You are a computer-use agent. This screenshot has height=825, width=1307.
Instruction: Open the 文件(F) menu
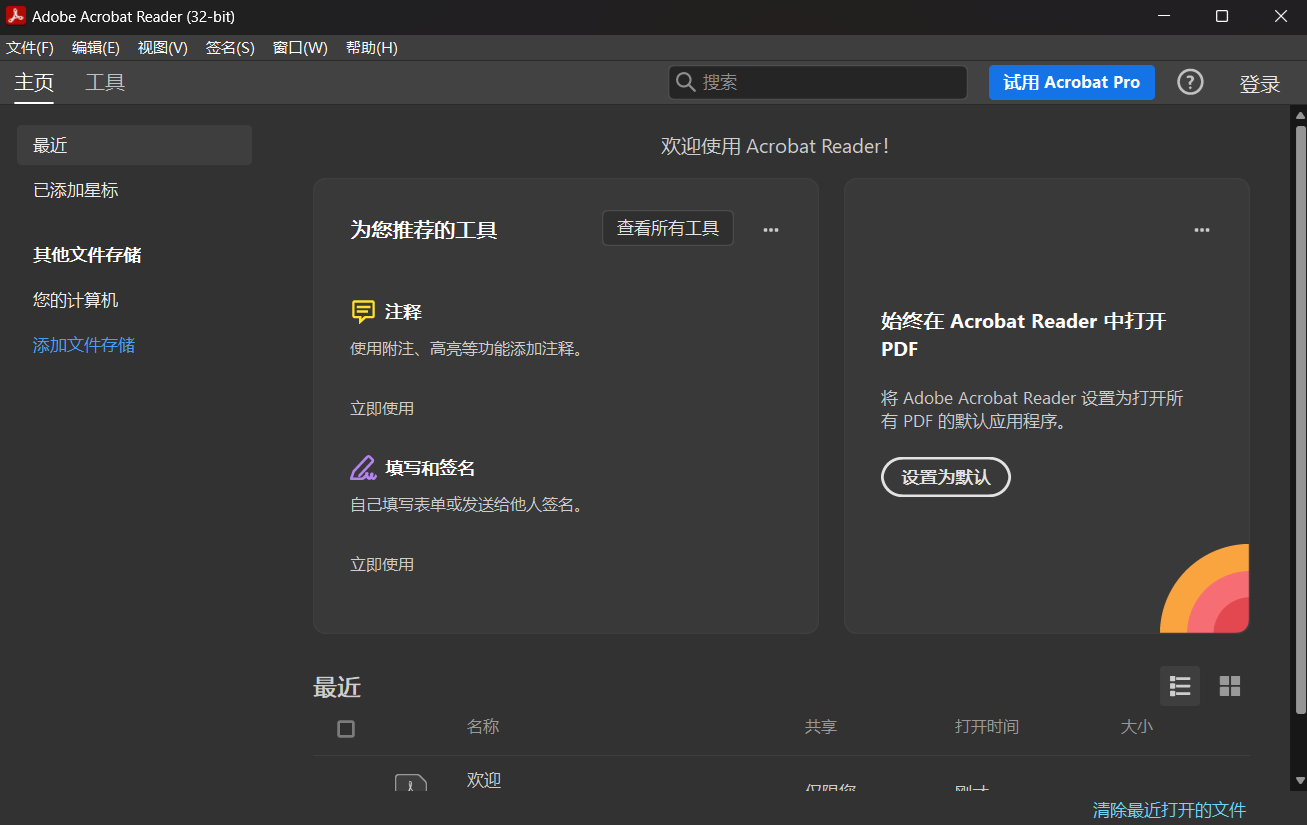[x=30, y=48]
